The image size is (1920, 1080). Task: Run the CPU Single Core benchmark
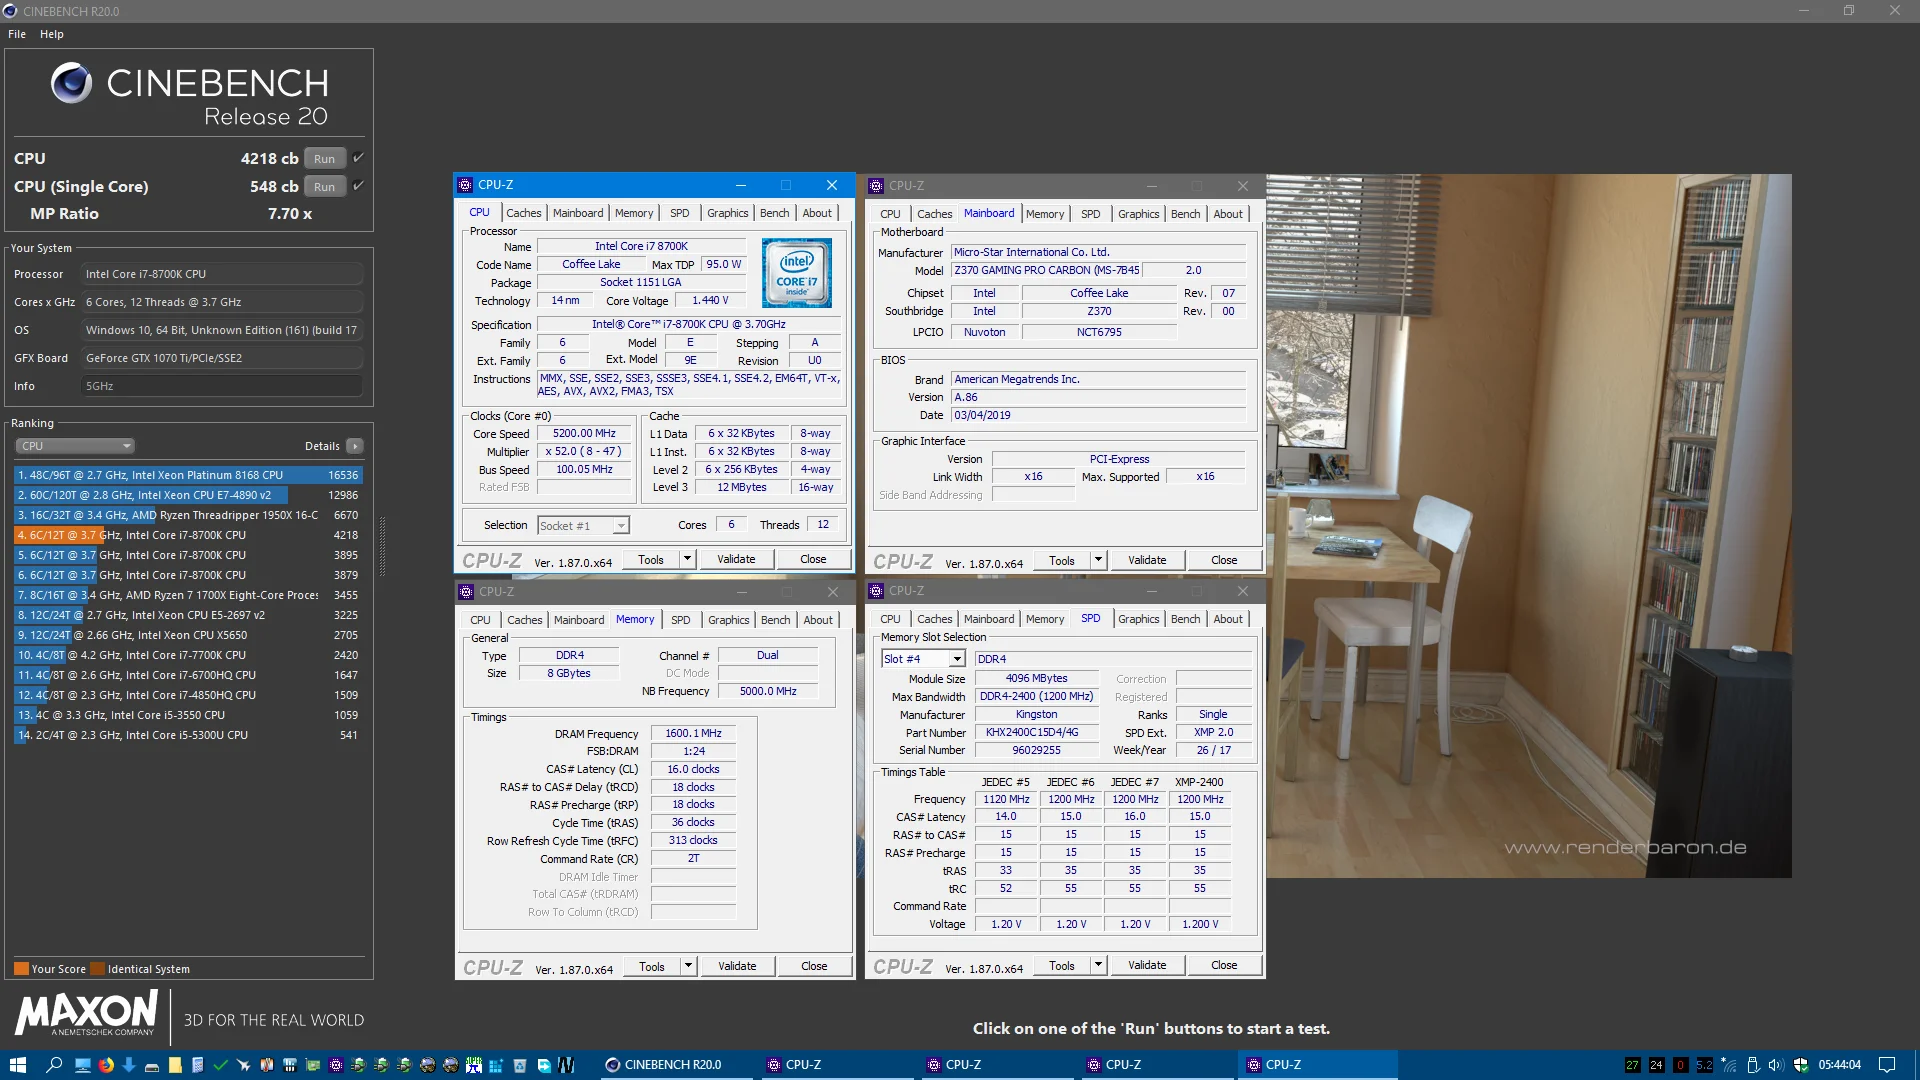[x=325, y=186]
